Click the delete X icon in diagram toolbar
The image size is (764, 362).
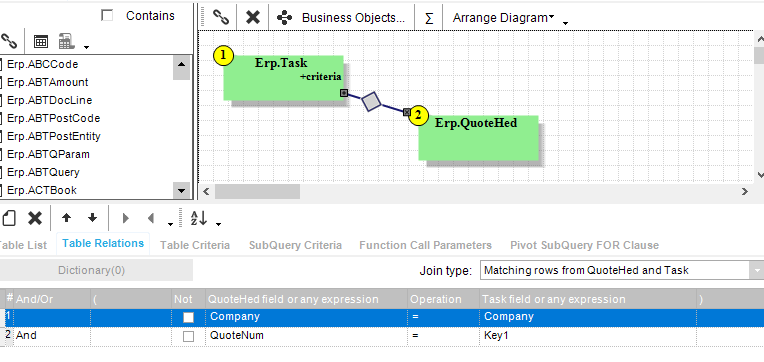(253, 18)
